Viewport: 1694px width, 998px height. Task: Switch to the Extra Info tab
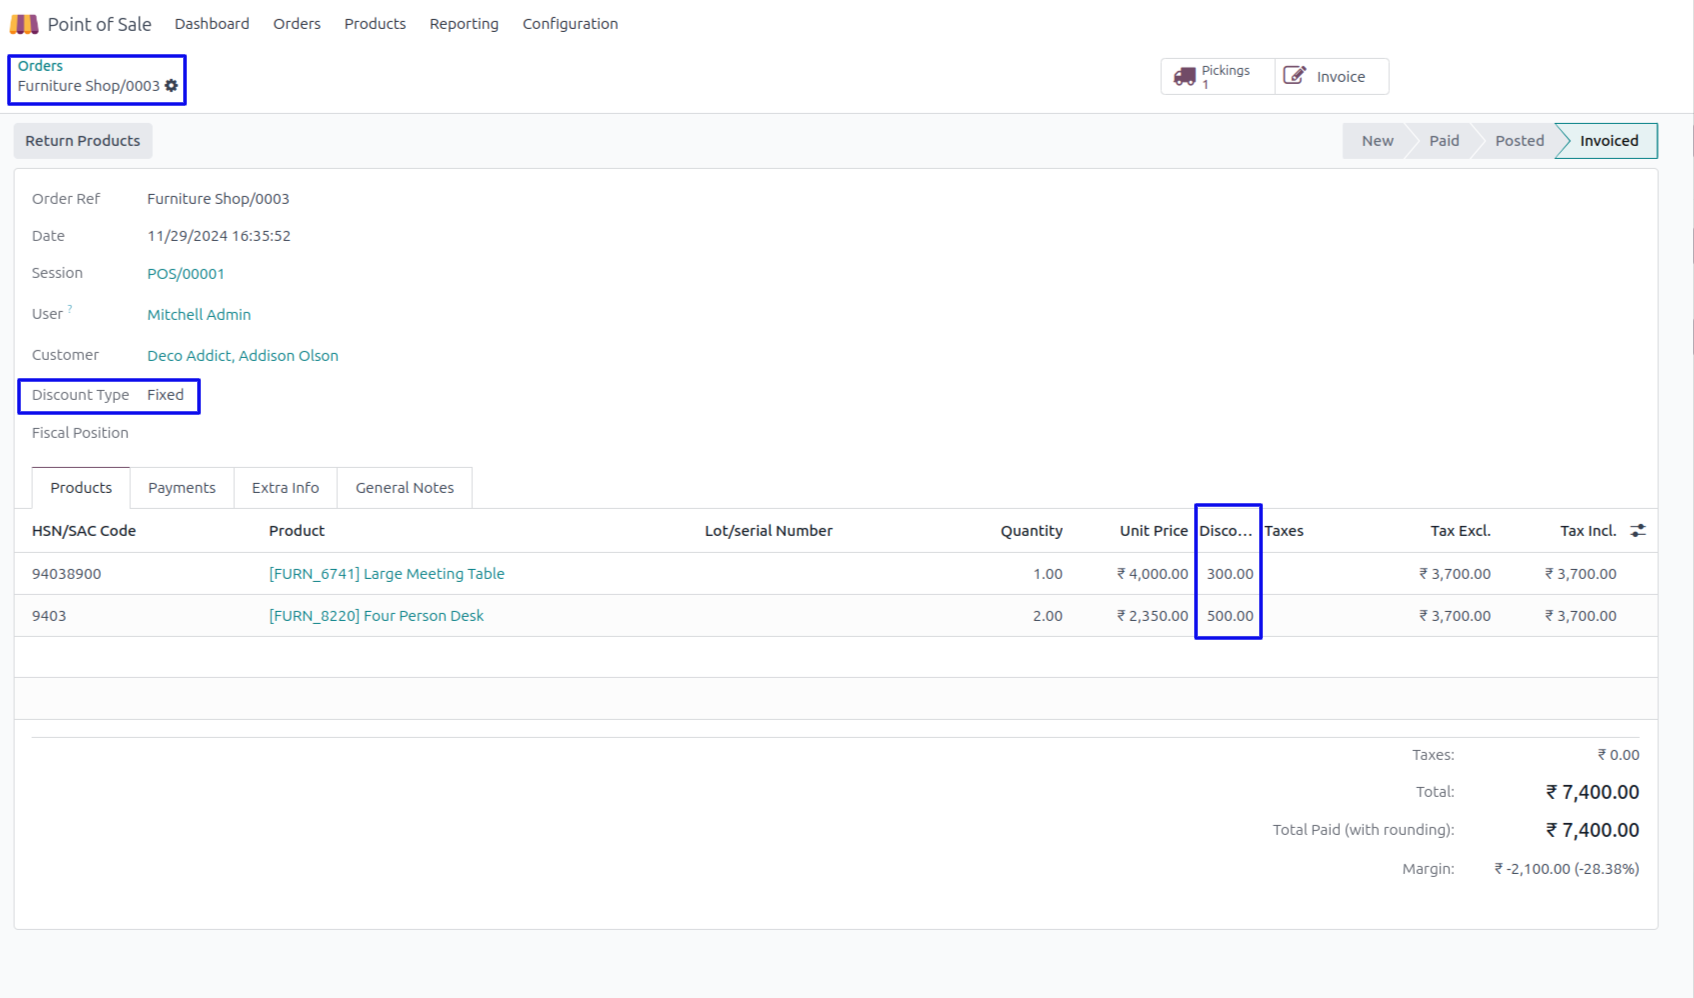coord(285,488)
